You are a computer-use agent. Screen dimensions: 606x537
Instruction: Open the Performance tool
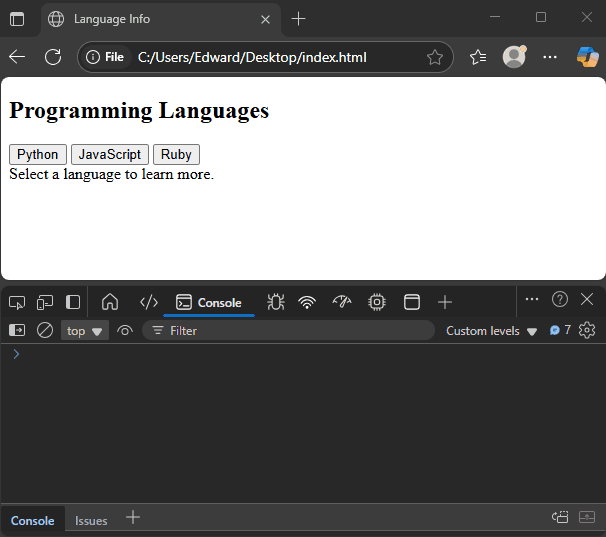pyautogui.click(x=342, y=302)
